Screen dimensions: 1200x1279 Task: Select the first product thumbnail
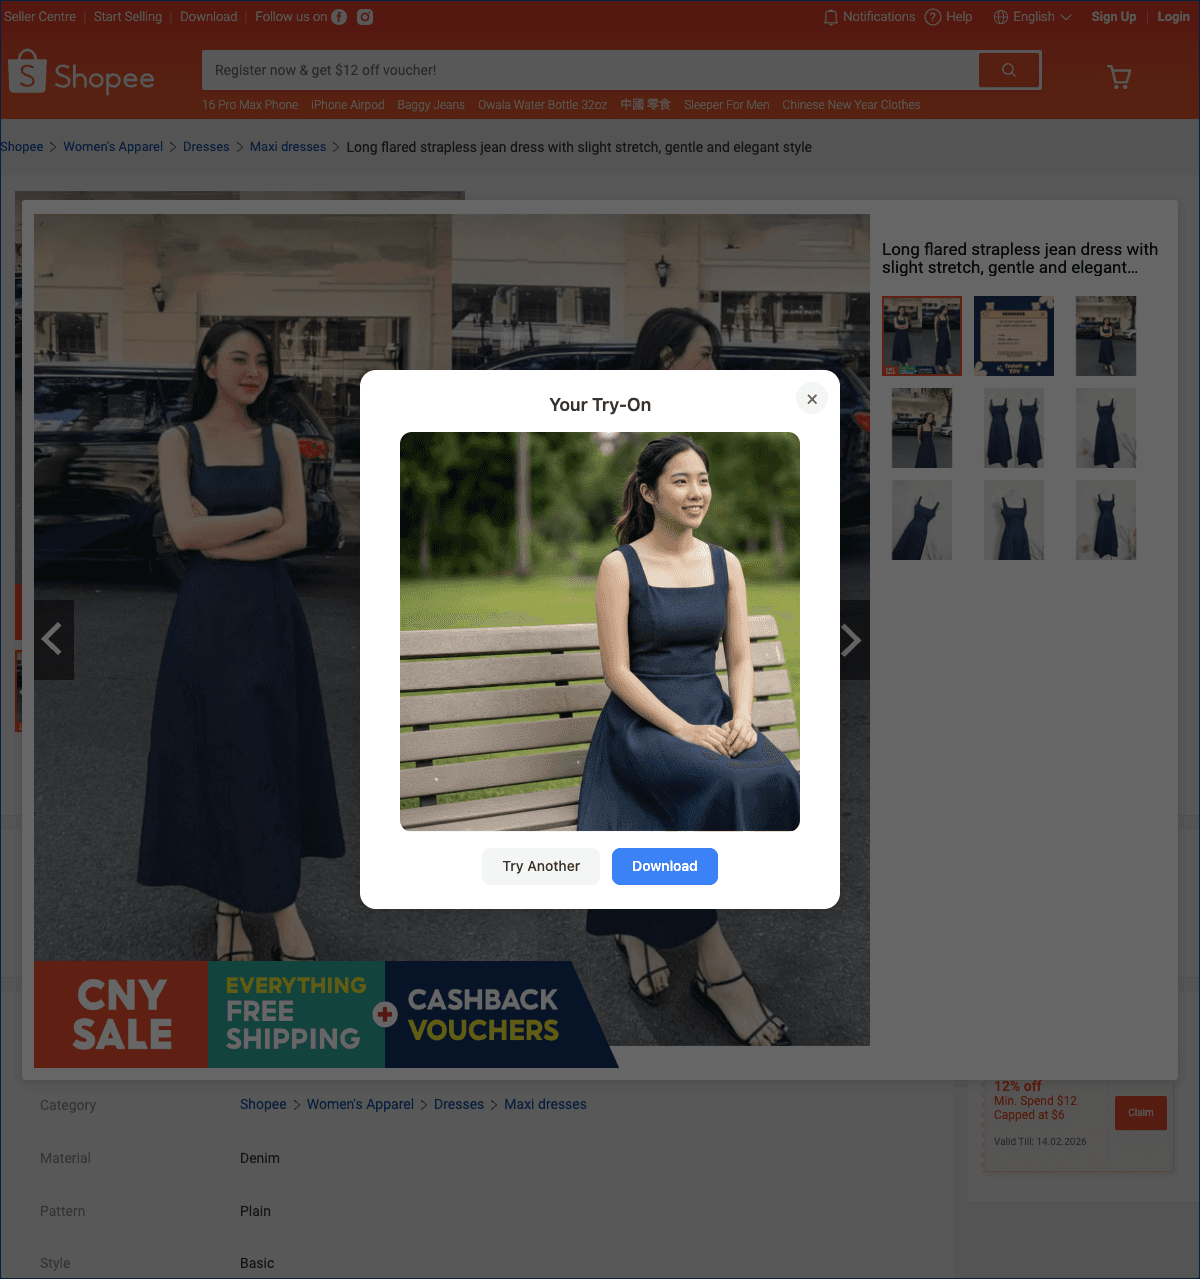pyautogui.click(x=921, y=336)
